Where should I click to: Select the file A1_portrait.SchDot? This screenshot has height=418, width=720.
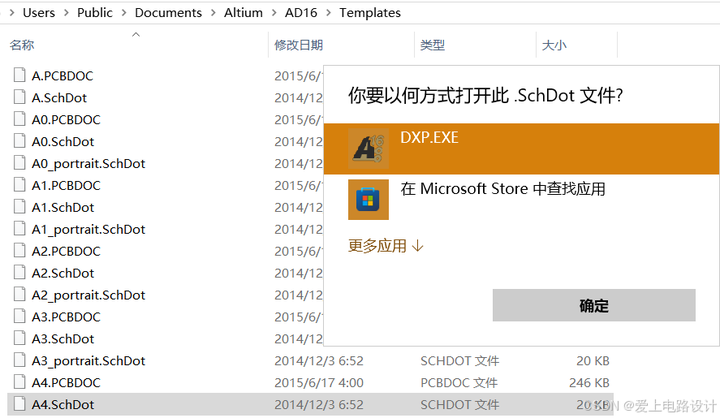coord(88,229)
